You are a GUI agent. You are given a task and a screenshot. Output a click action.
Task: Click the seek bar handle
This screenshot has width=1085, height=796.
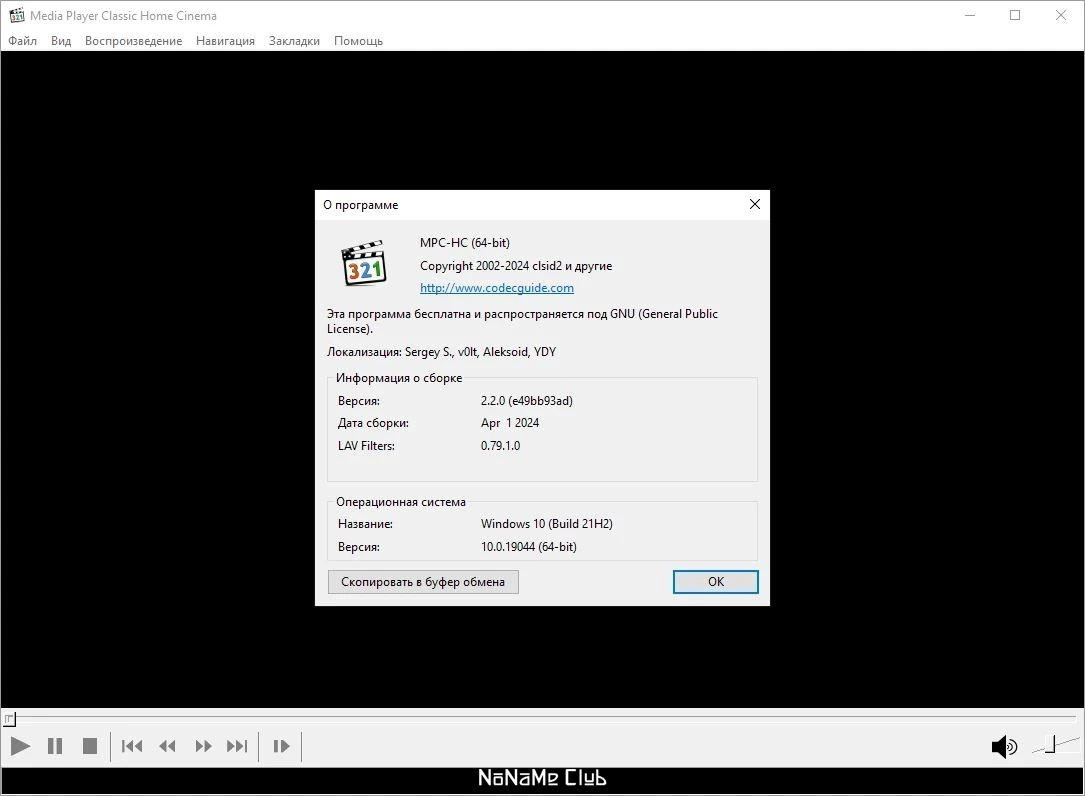(x=9, y=719)
